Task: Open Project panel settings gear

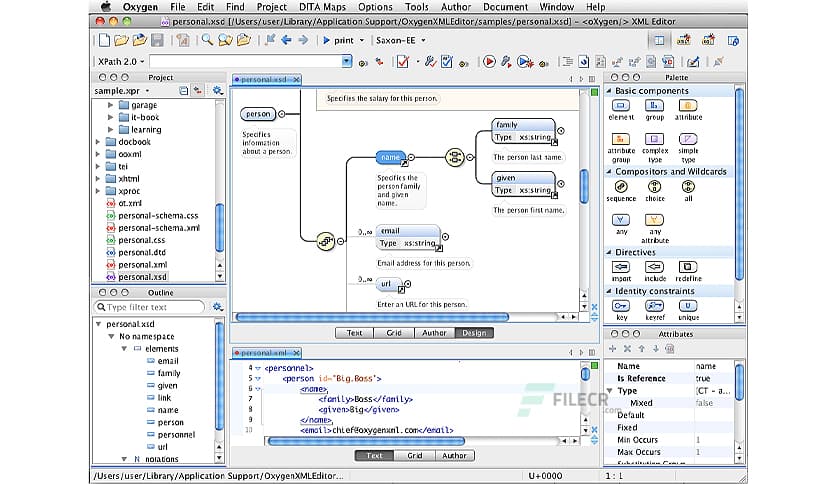Action: click(218, 91)
